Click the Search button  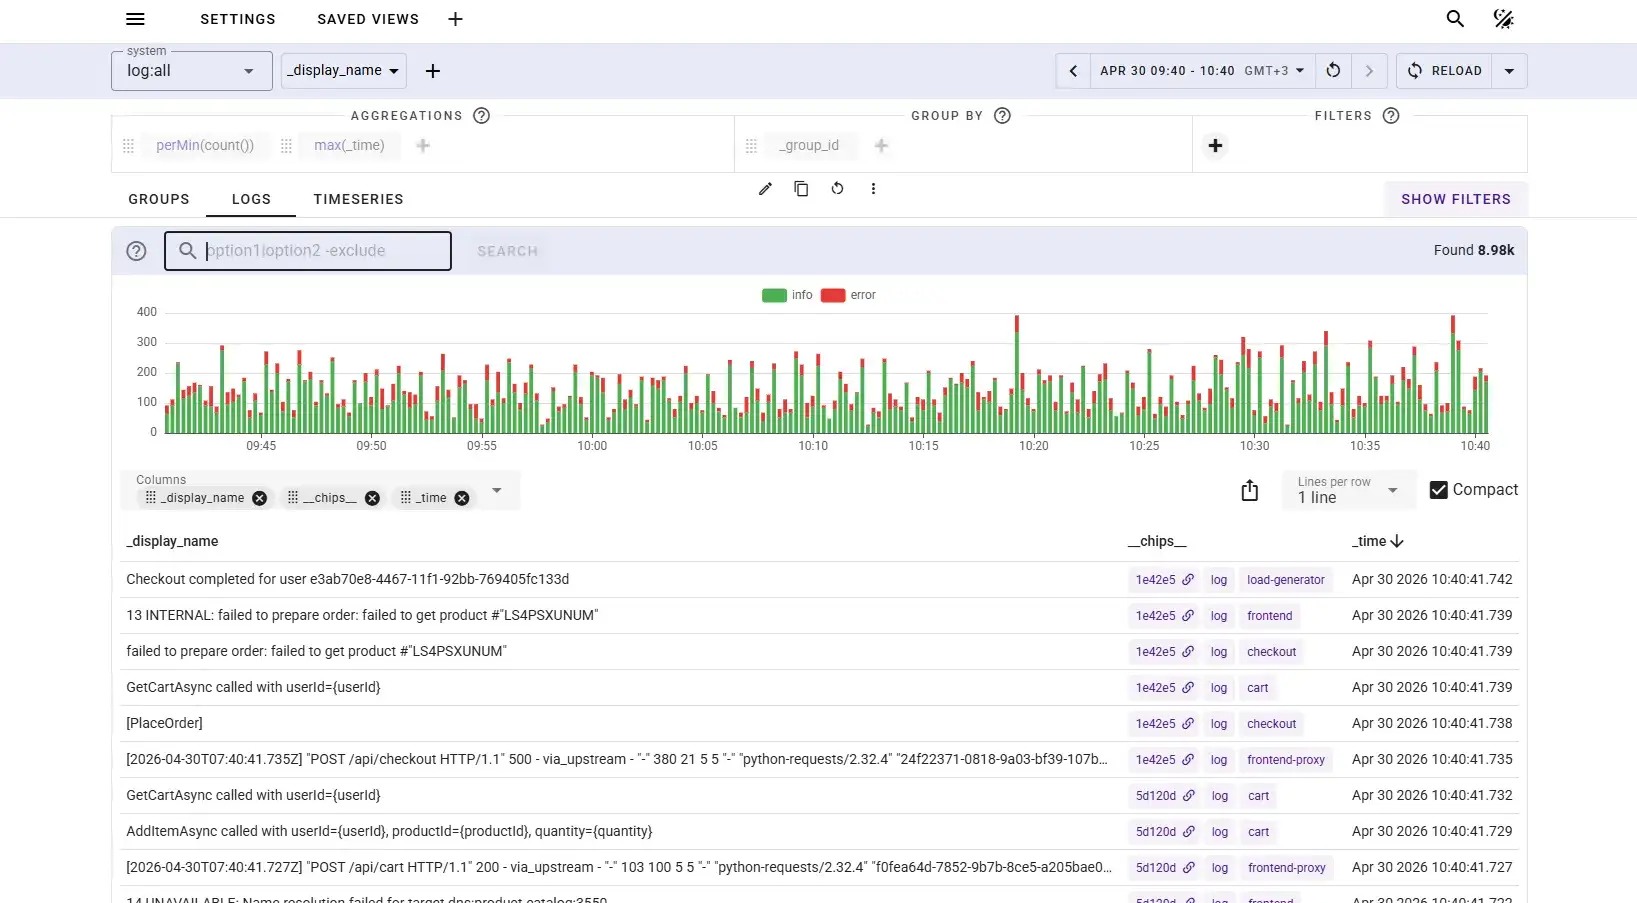(507, 251)
